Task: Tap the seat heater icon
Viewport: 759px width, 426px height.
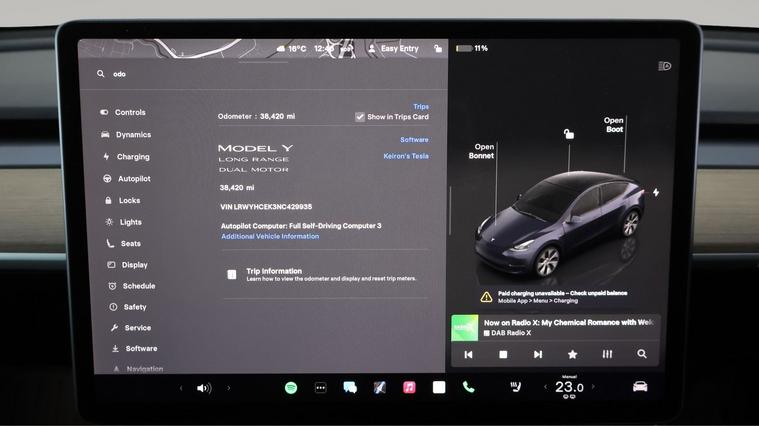Action: (x=517, y=388)
